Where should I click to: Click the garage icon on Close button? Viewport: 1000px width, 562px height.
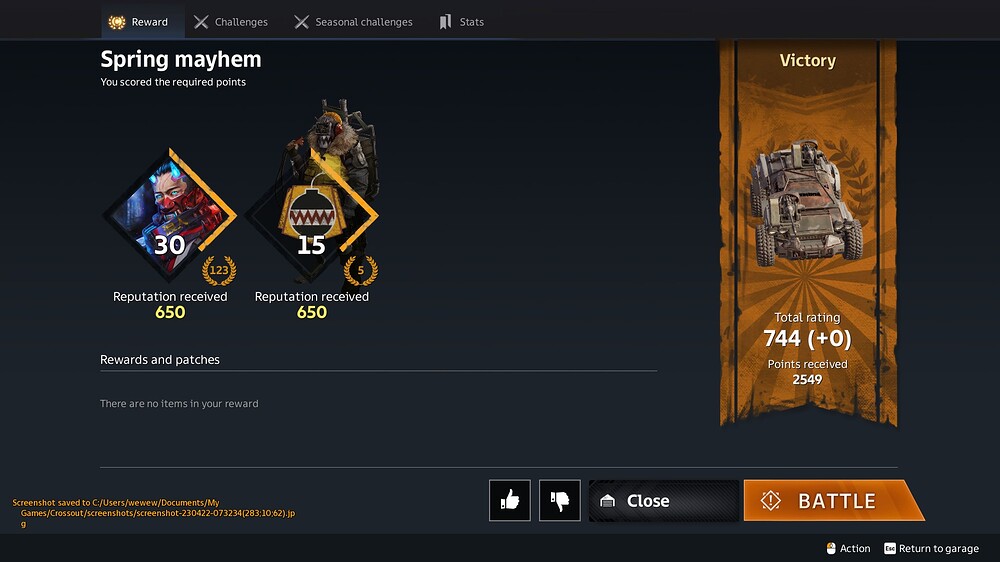pos(607,501)
